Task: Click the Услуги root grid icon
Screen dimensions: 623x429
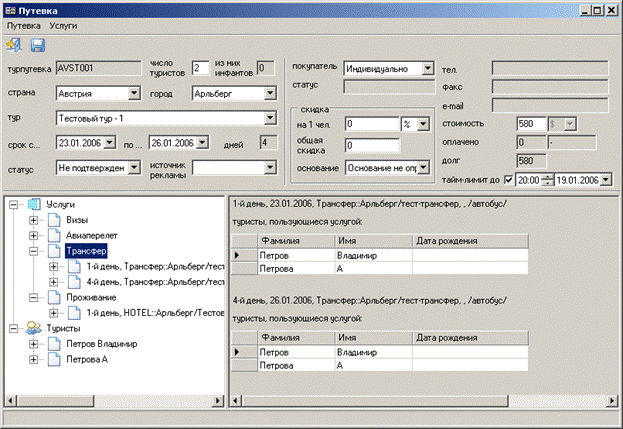Action: [x=34, y=205]
